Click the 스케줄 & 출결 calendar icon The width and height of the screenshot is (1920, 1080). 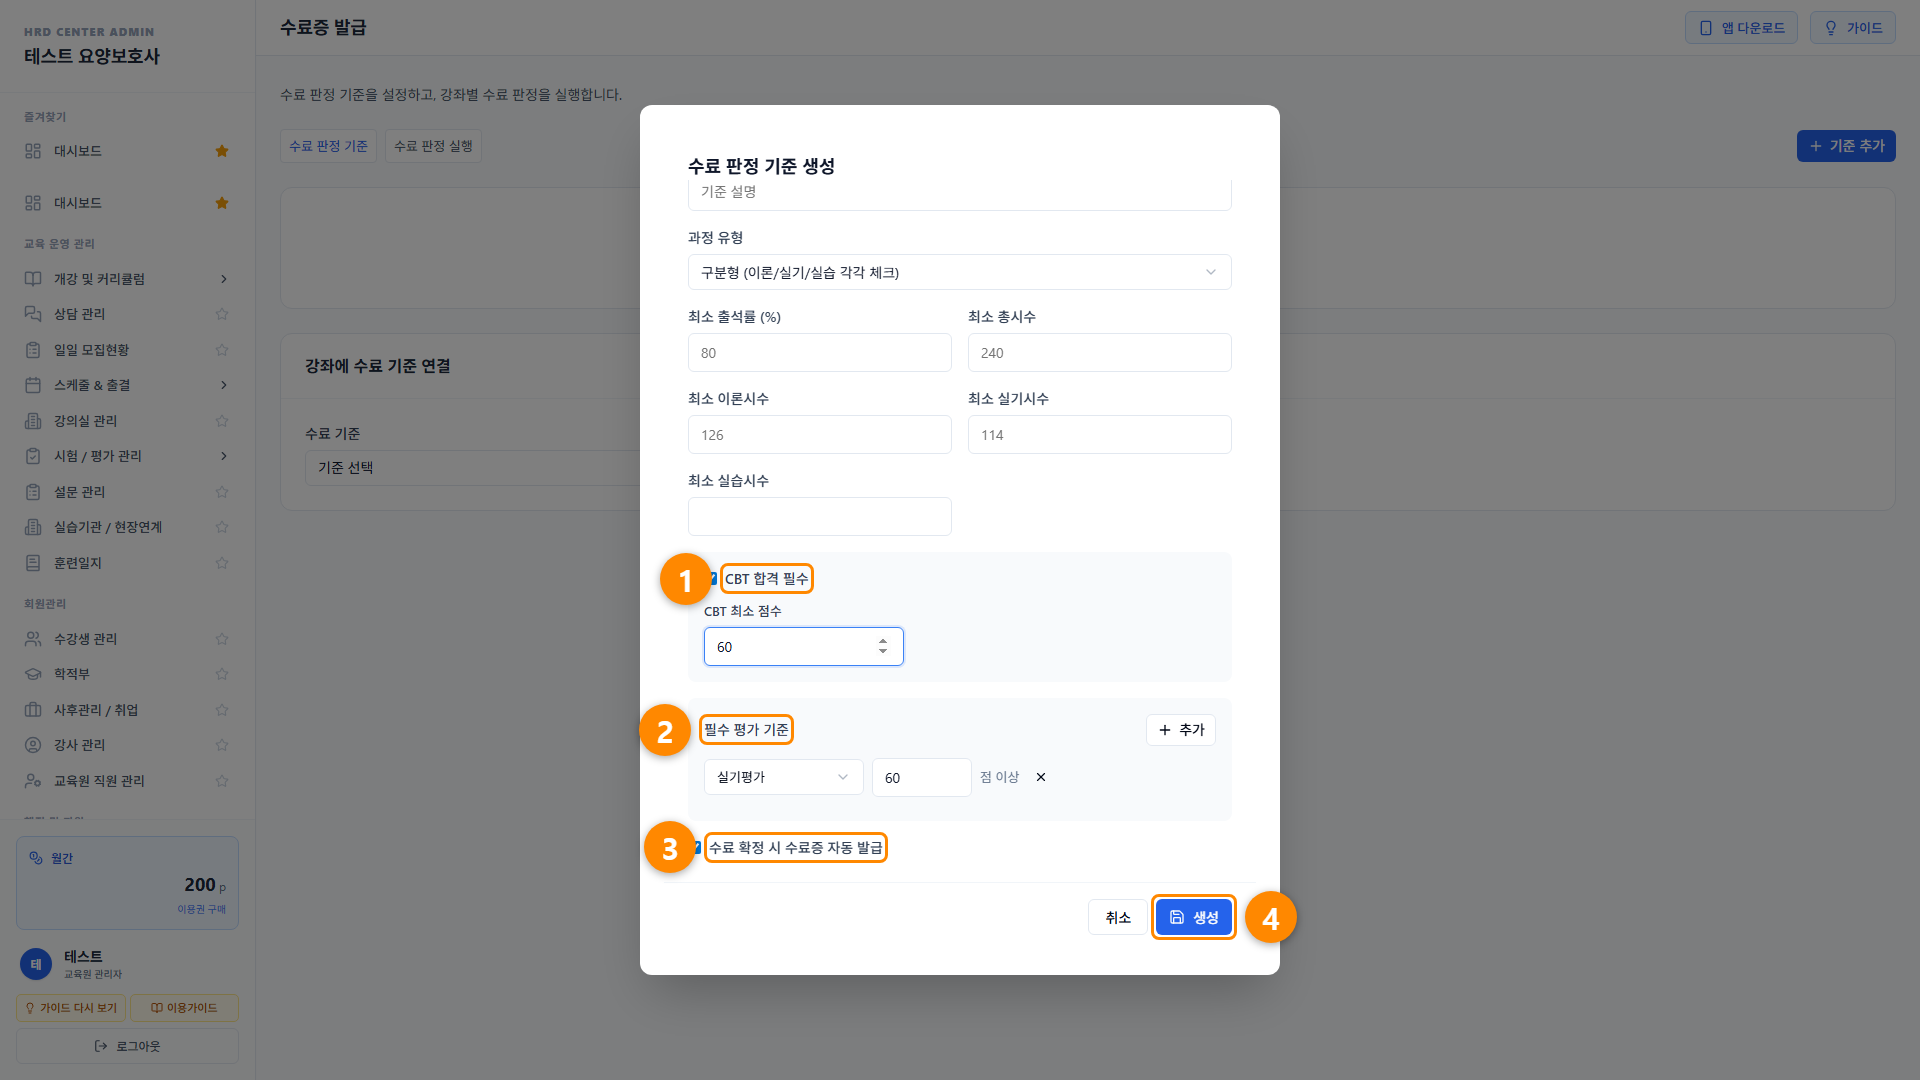[x=33, y=385]
